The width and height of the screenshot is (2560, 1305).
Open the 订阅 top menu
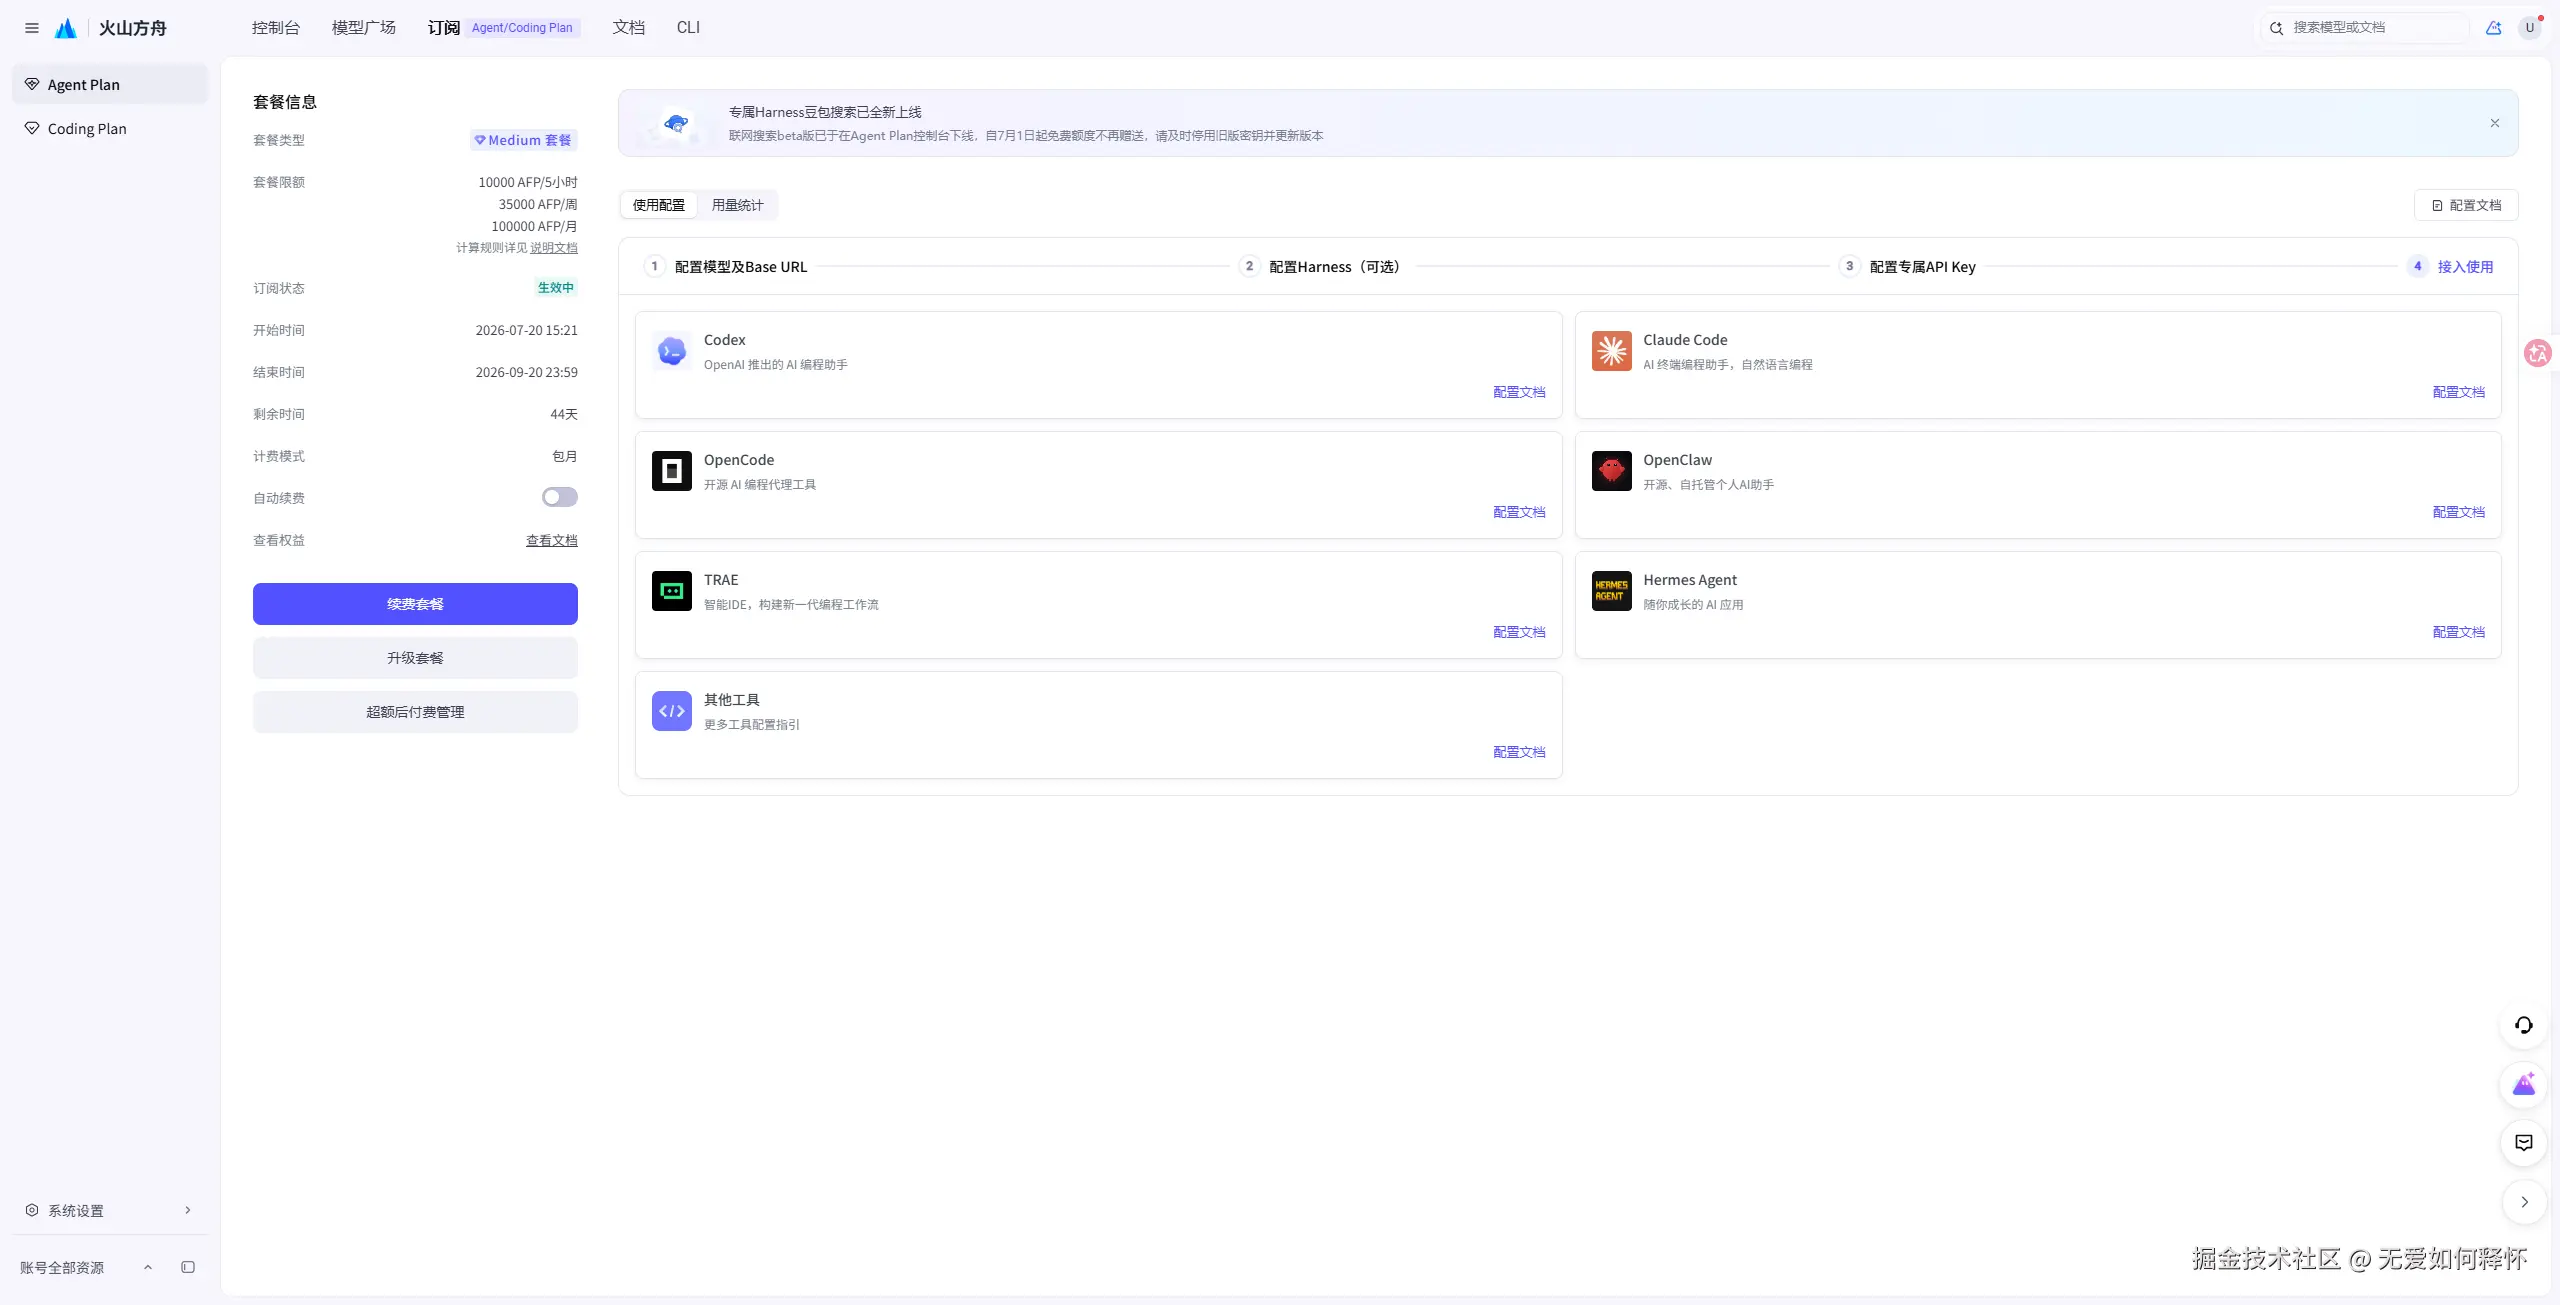coord(444,28)
